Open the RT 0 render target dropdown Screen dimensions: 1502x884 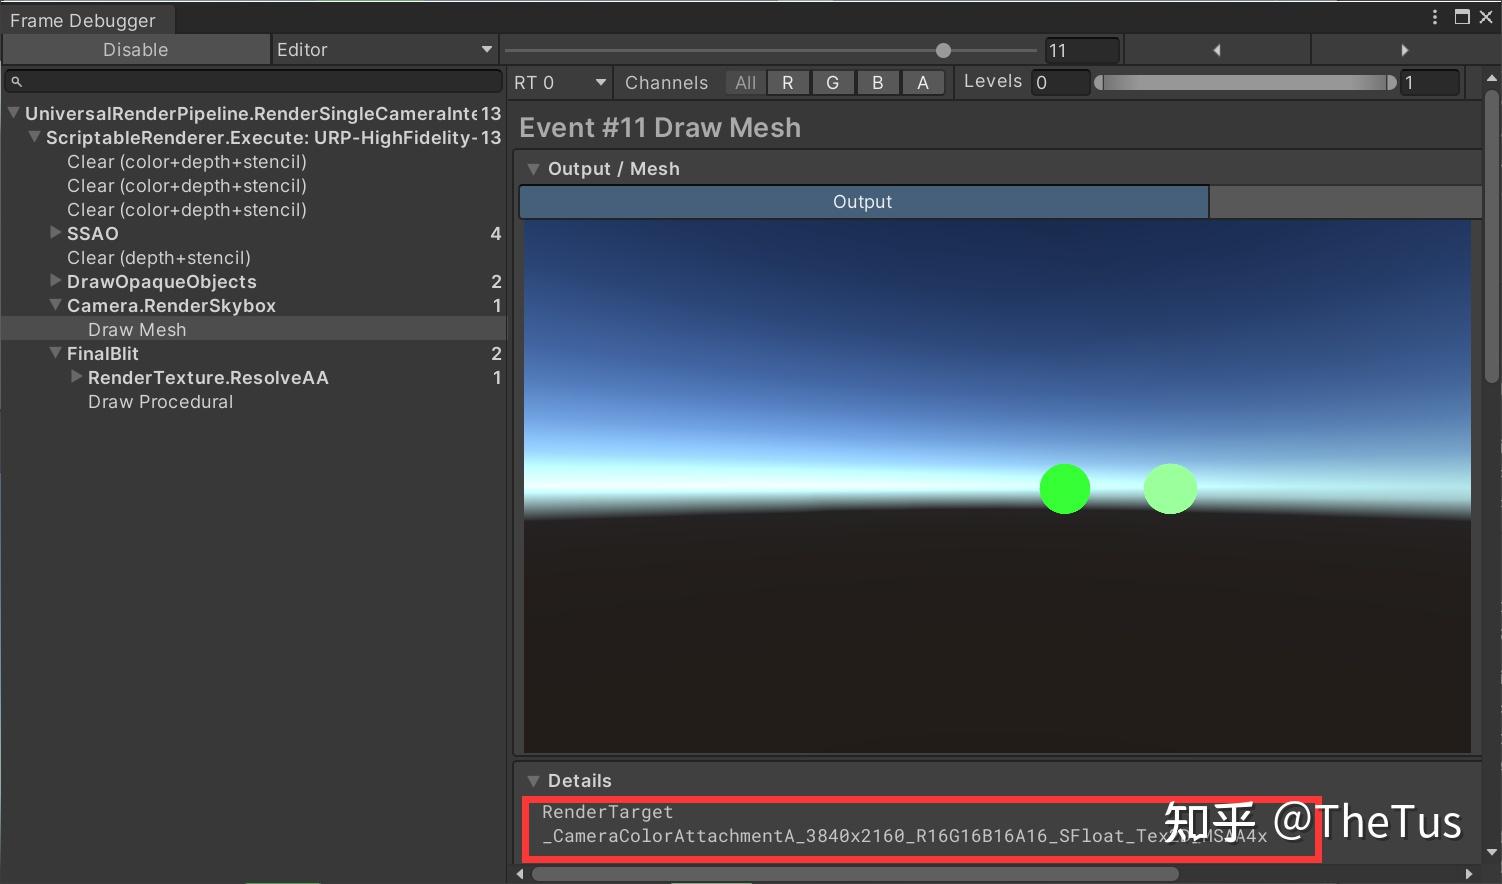pyautogui.click(x=559, y=82)
